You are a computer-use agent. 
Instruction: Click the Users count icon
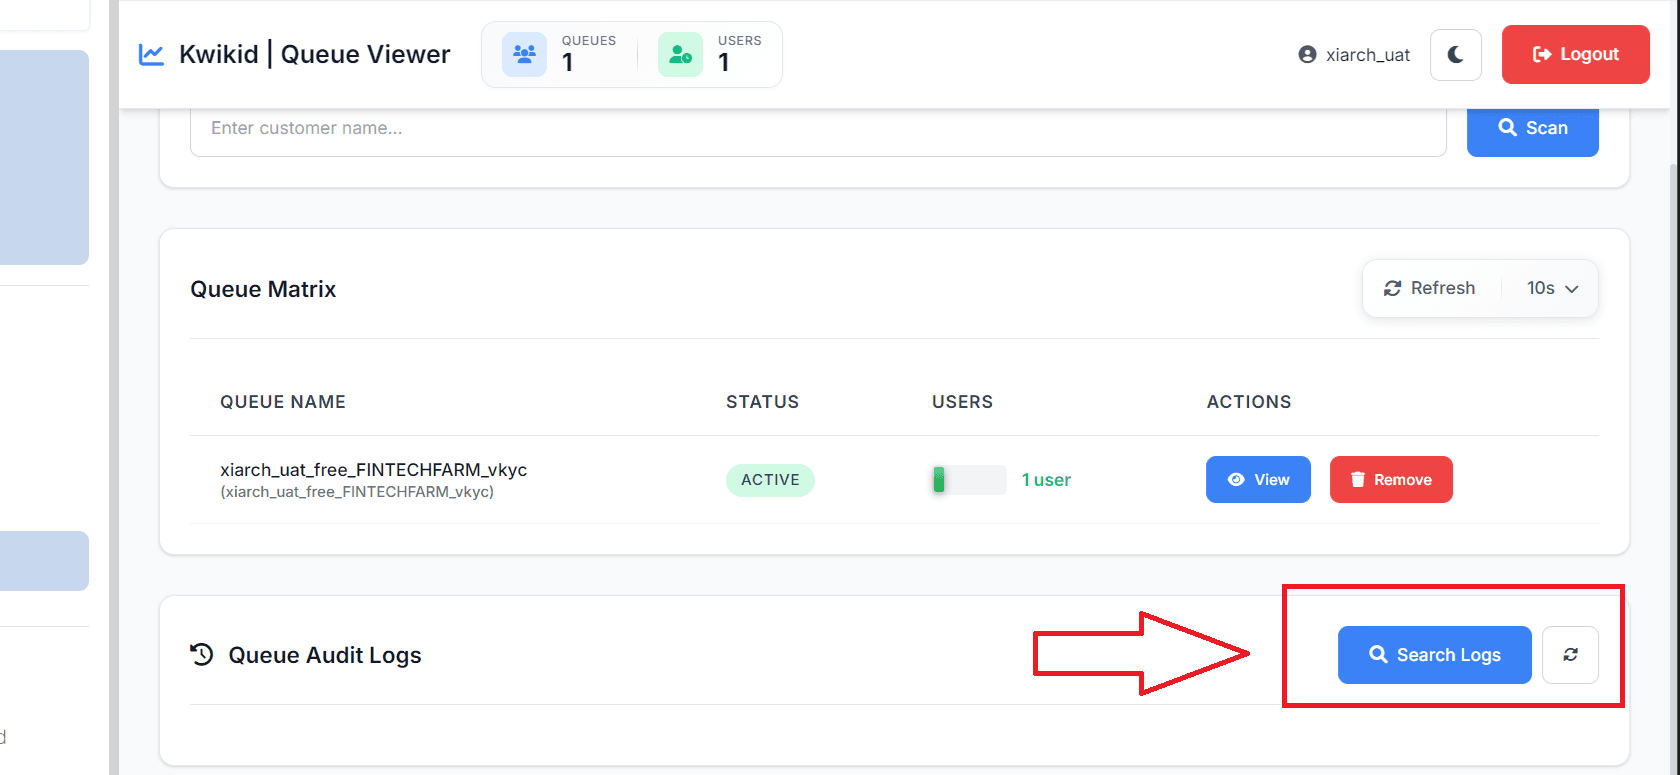pos(680,54)
